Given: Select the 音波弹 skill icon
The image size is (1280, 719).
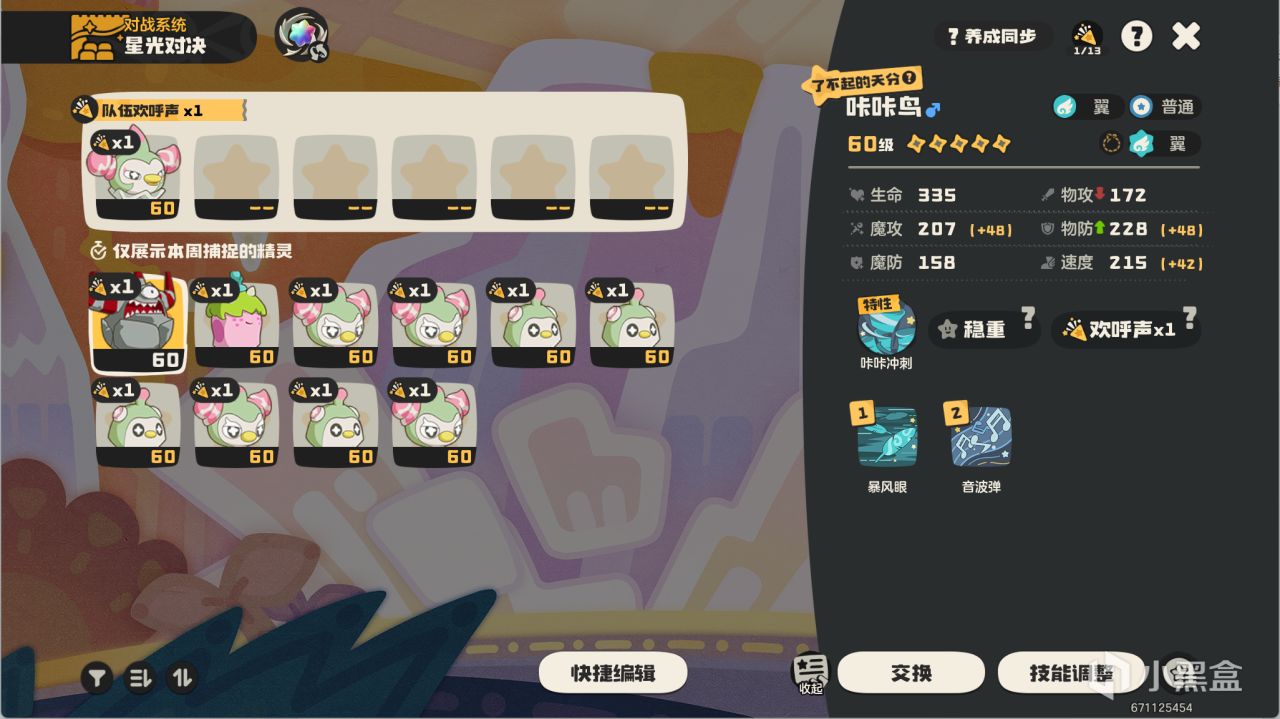Looking at the screenshot, I should [x=981, y=436].
